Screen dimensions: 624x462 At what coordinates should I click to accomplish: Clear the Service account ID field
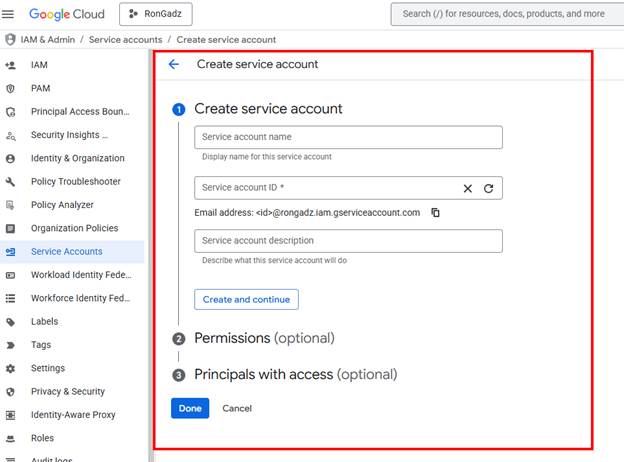(x=468, y=188)
